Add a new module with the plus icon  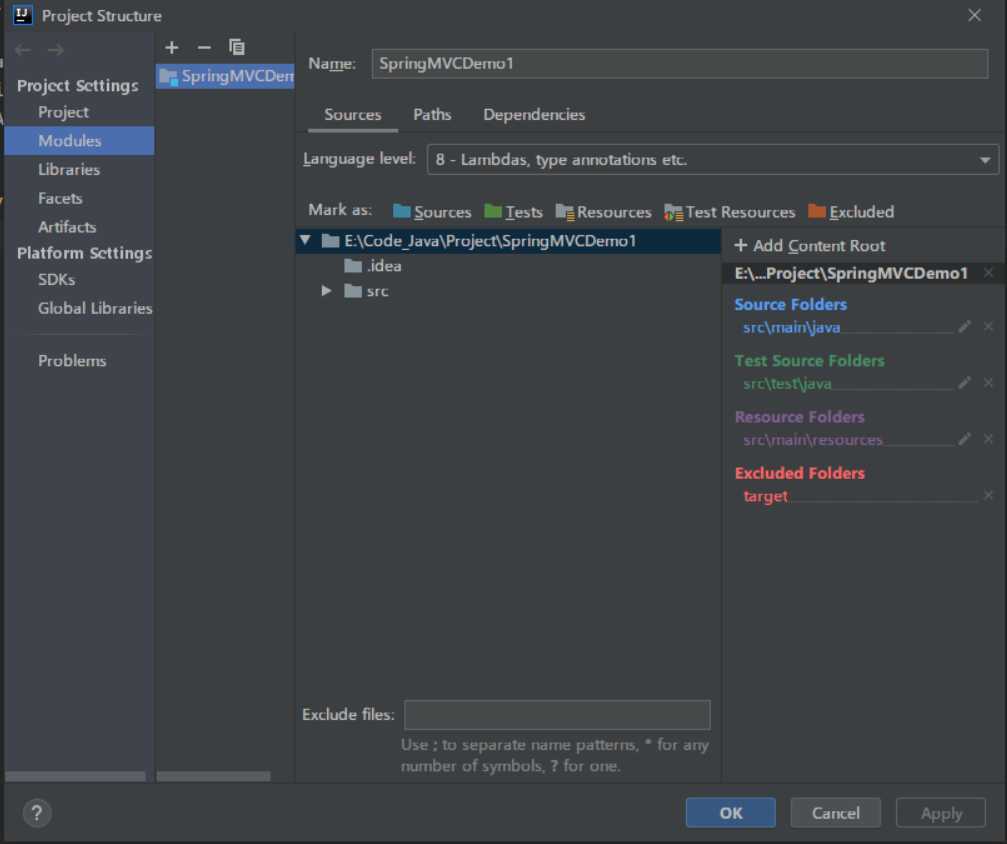click(171, 48)
